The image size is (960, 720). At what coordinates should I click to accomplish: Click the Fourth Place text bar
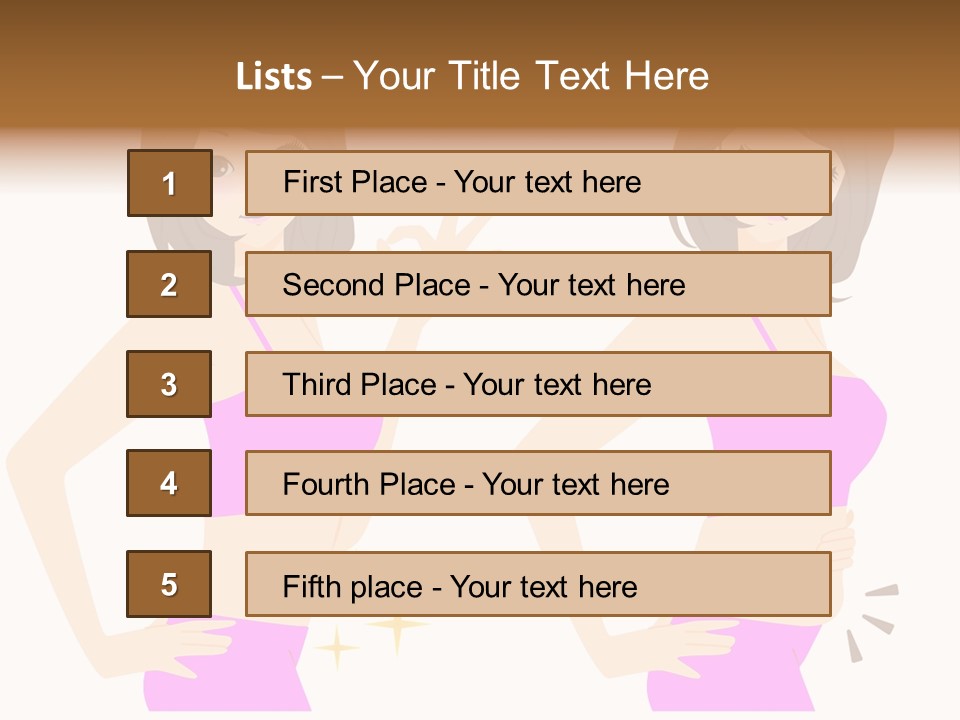(538, 483)
